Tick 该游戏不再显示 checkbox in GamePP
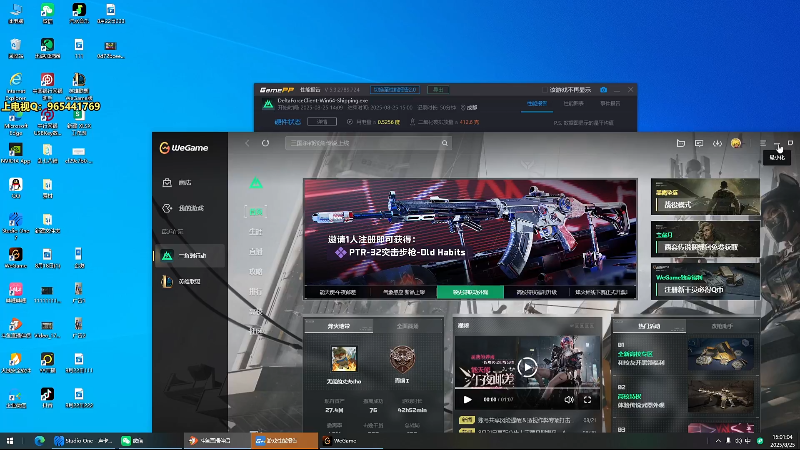Image resolution: width=800 pixels, height=450 pixels. [544, 90]
